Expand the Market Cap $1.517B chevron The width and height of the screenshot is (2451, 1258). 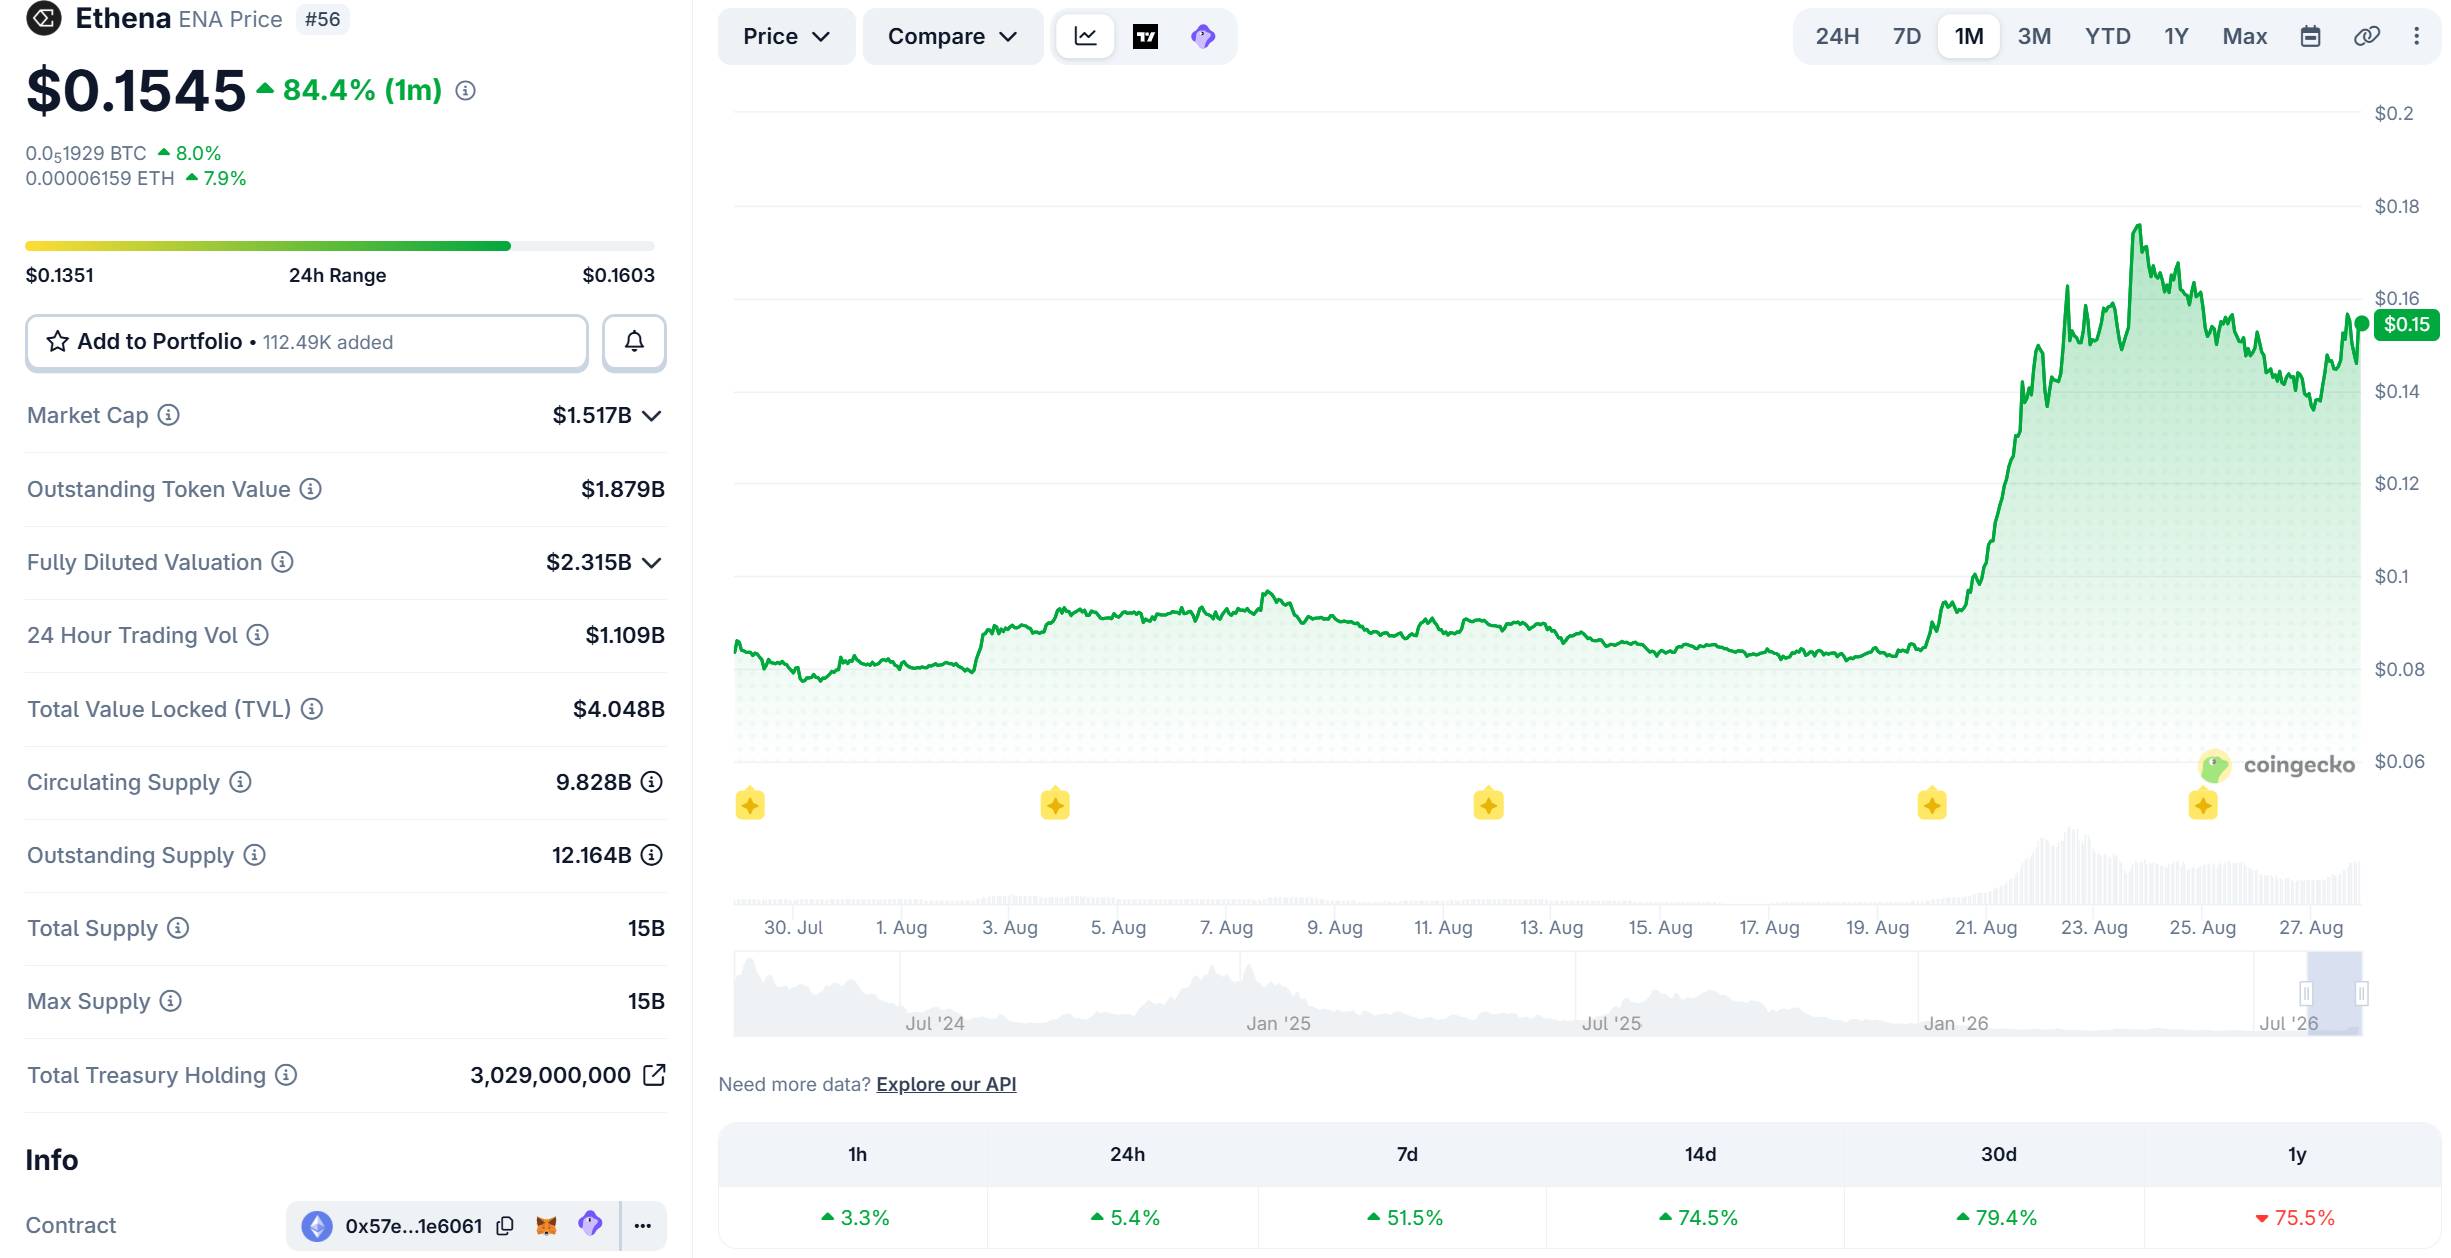click(652, 416)
